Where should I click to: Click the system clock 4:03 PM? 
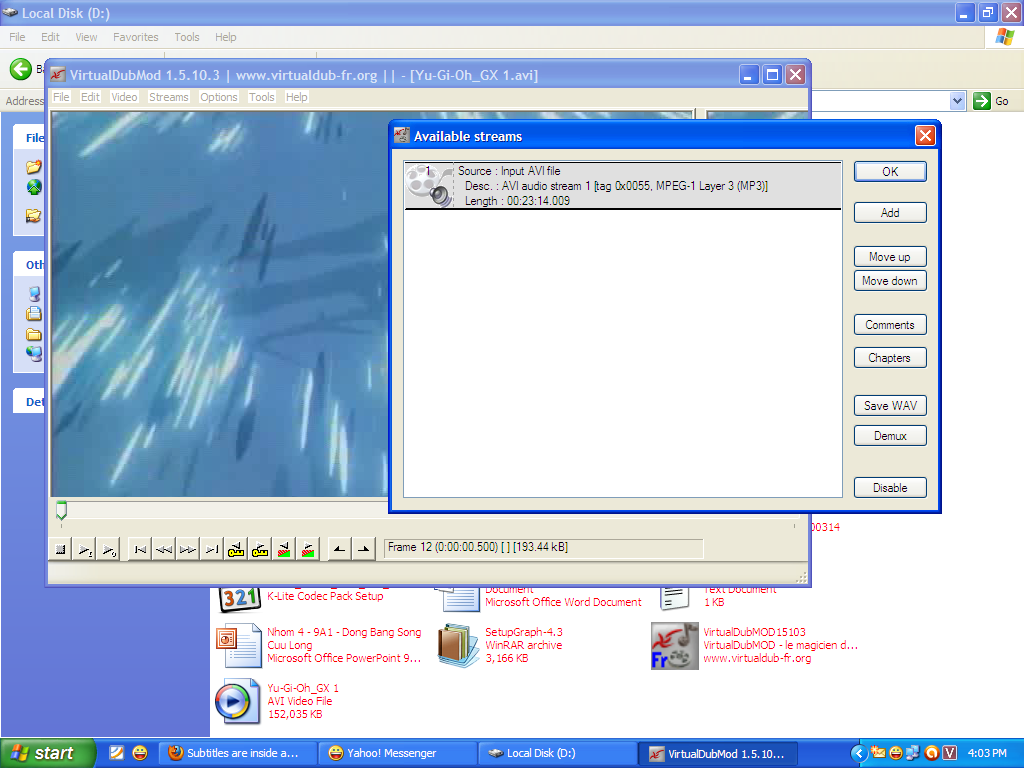987,753
